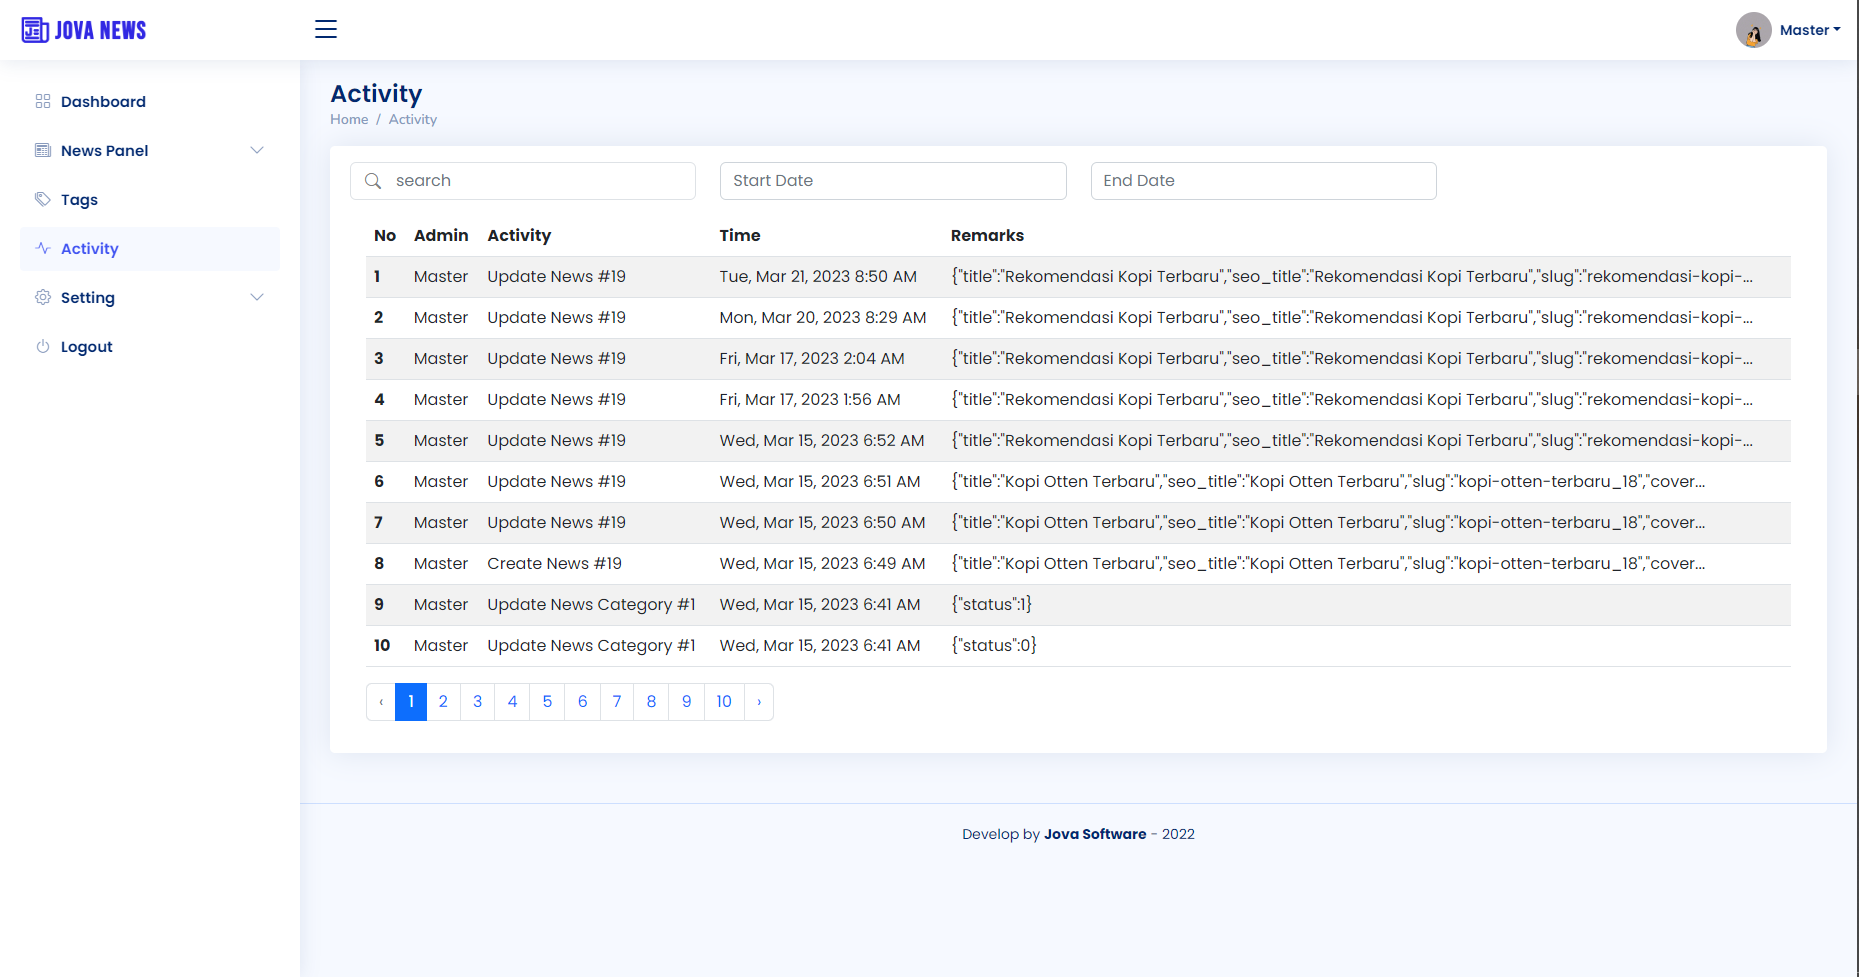This screenshot has height=977, width=1859.
Task: Expand the News Panel submenu chevron
Action: tap(257, 150)
